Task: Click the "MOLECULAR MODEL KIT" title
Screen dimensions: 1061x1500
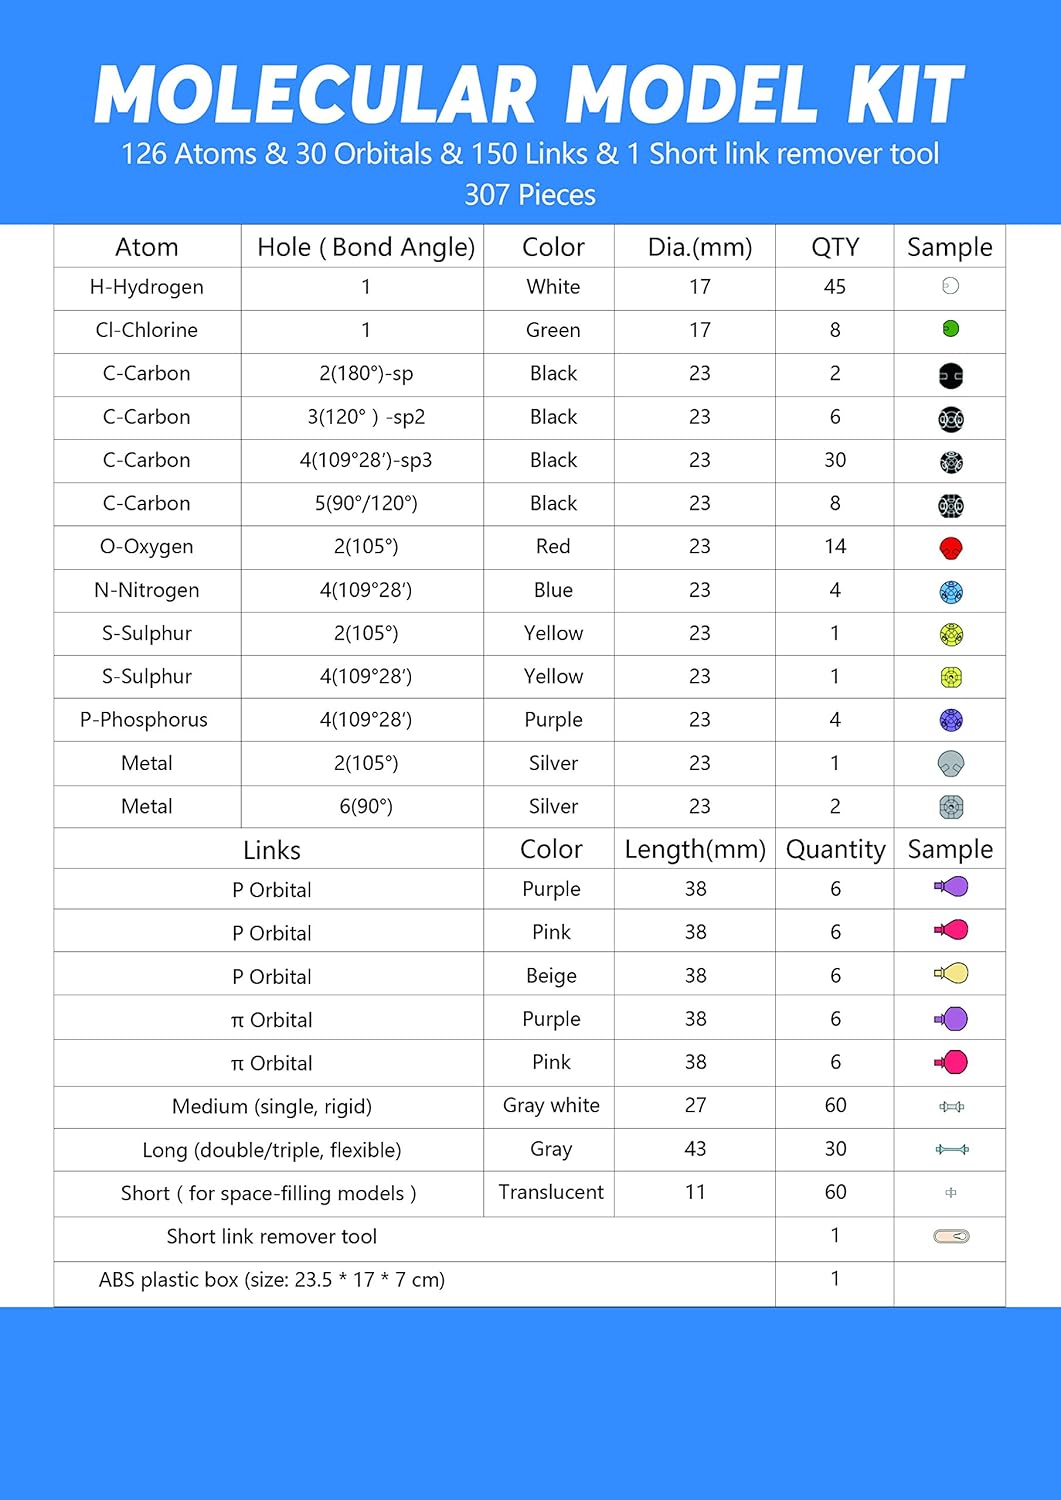Action: 529,95
